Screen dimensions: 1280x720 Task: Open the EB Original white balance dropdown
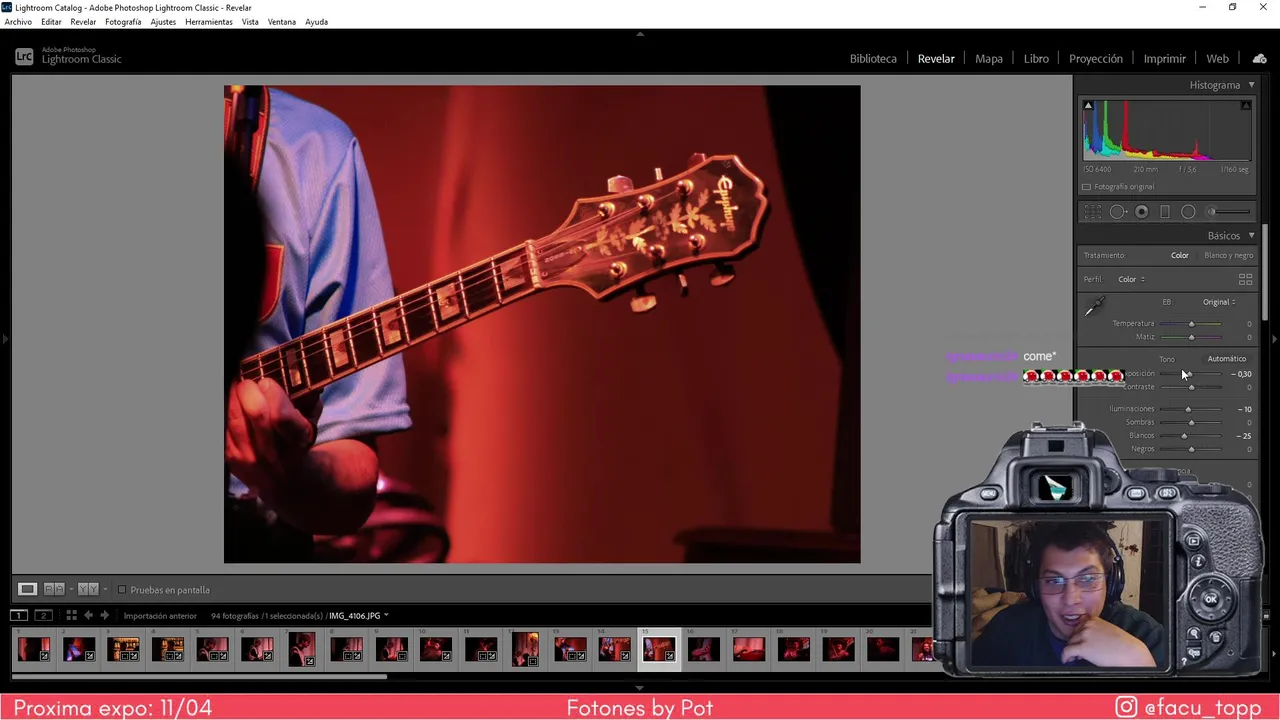click(x=1219, y=302)
